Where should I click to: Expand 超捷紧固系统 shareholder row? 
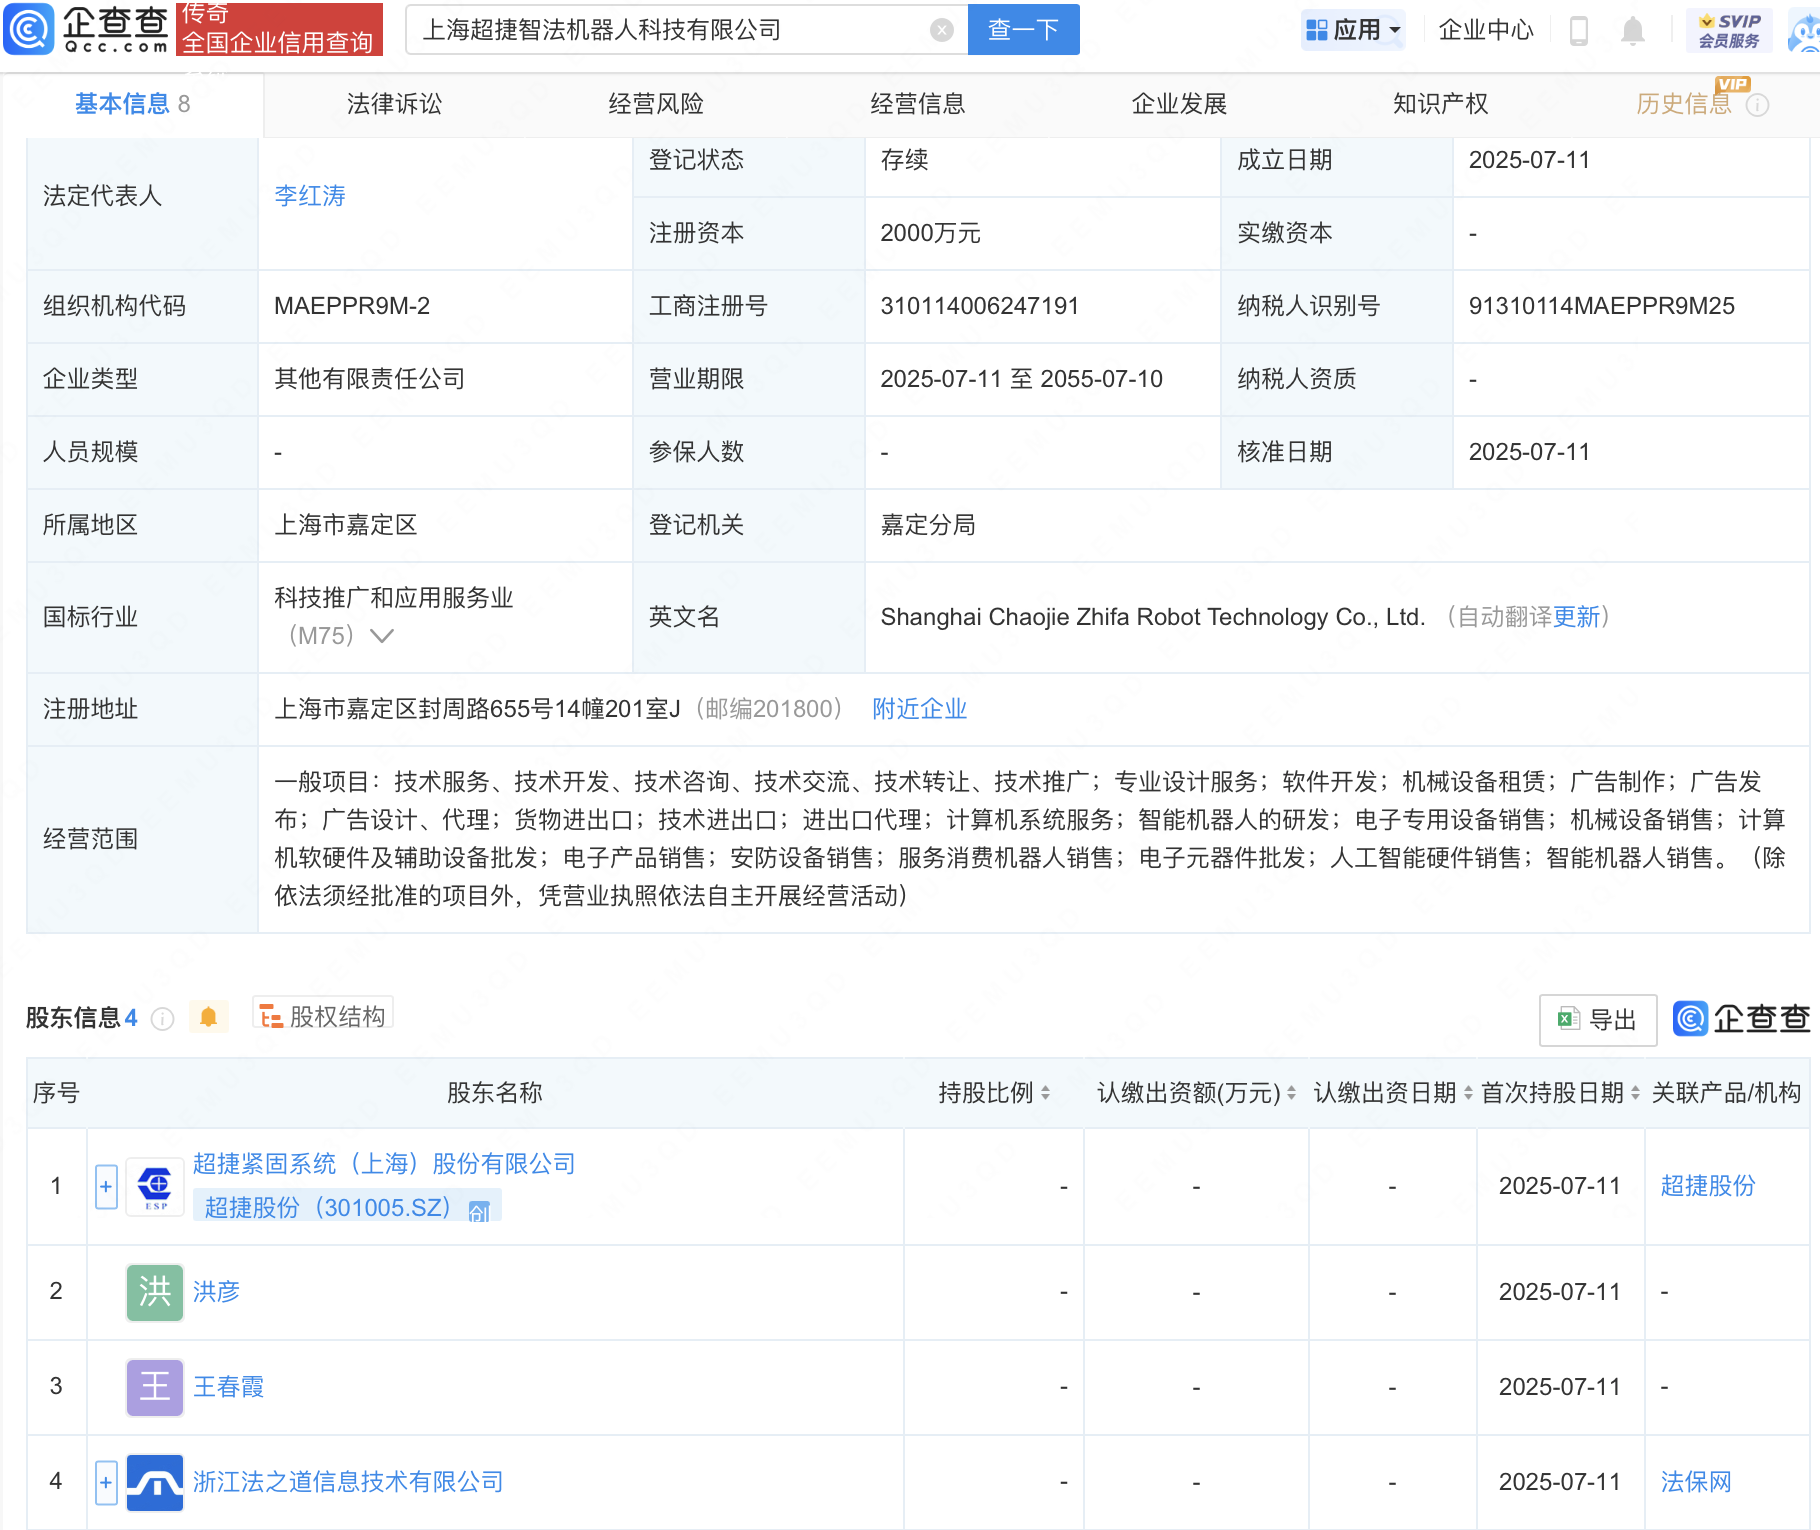click(x=106, y=1187)
